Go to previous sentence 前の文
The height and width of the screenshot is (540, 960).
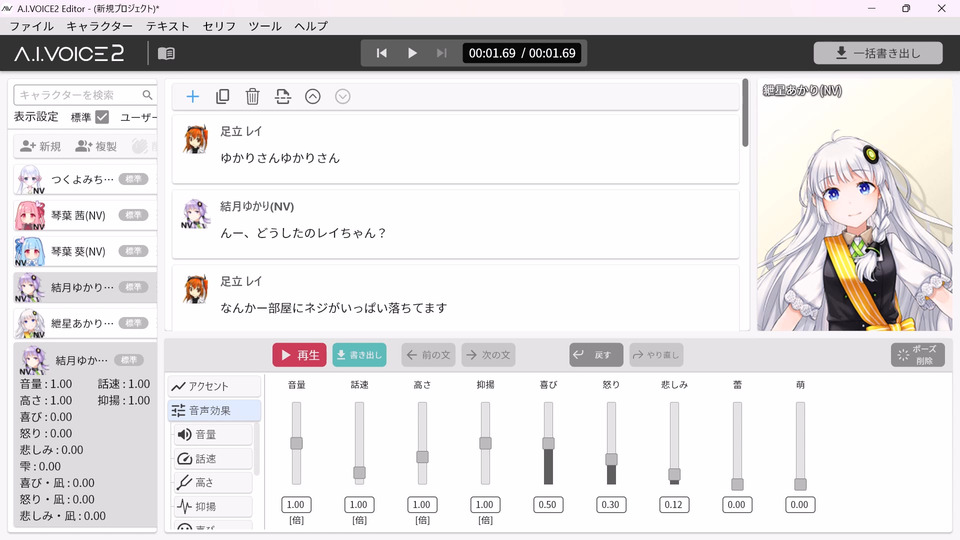pos(429,355)
